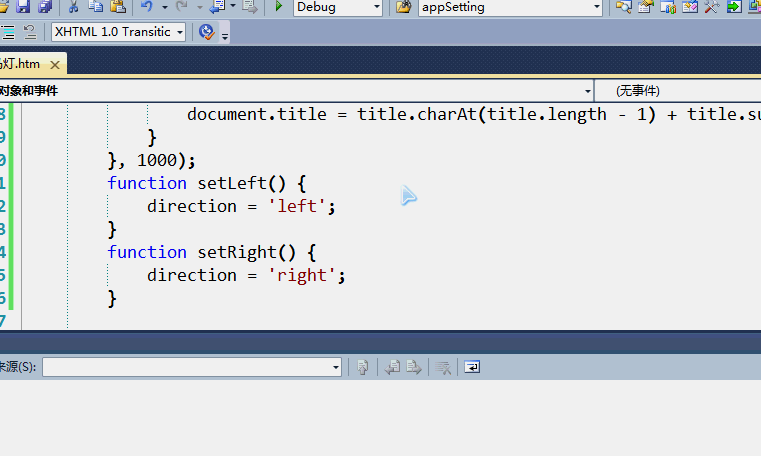Toggle Word Wrap in the output pane
This screenshot has width=761, height=456.
pyautogui.click(x=472, y=367)
